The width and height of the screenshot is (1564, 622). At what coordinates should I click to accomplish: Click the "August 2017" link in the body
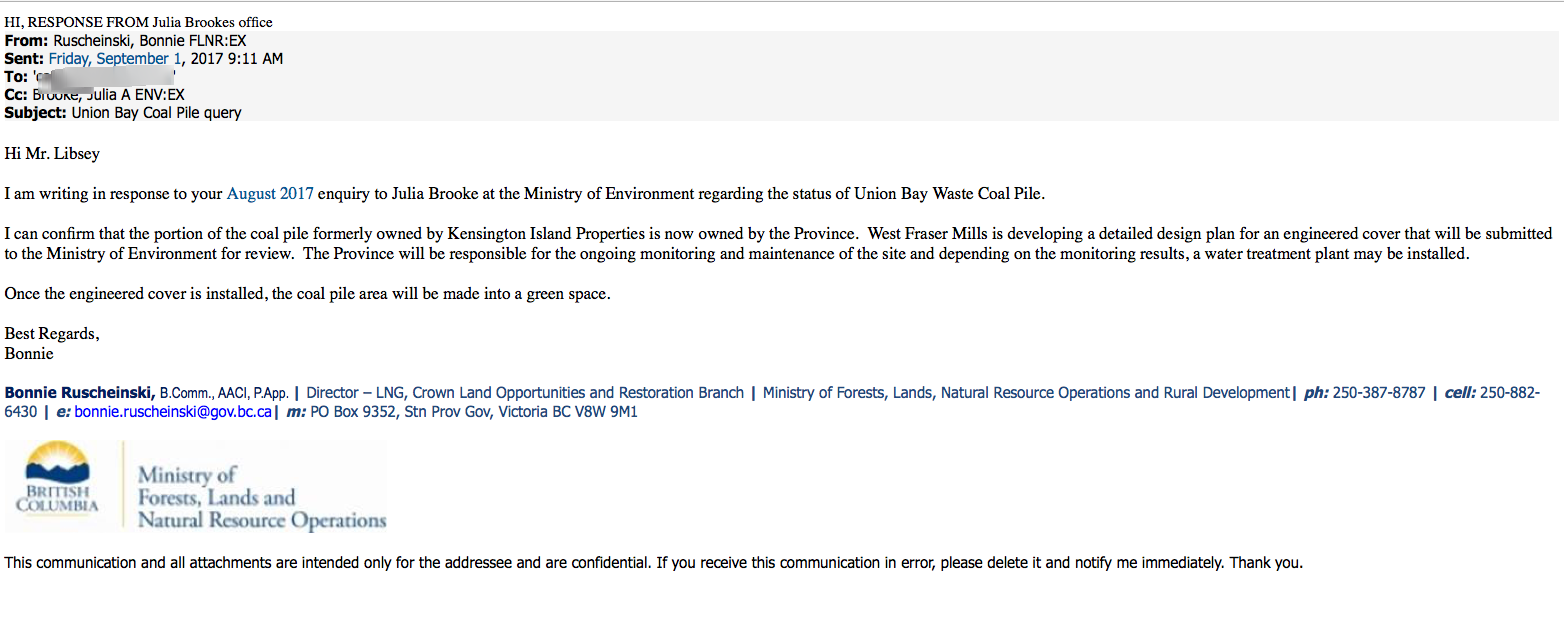270,193
